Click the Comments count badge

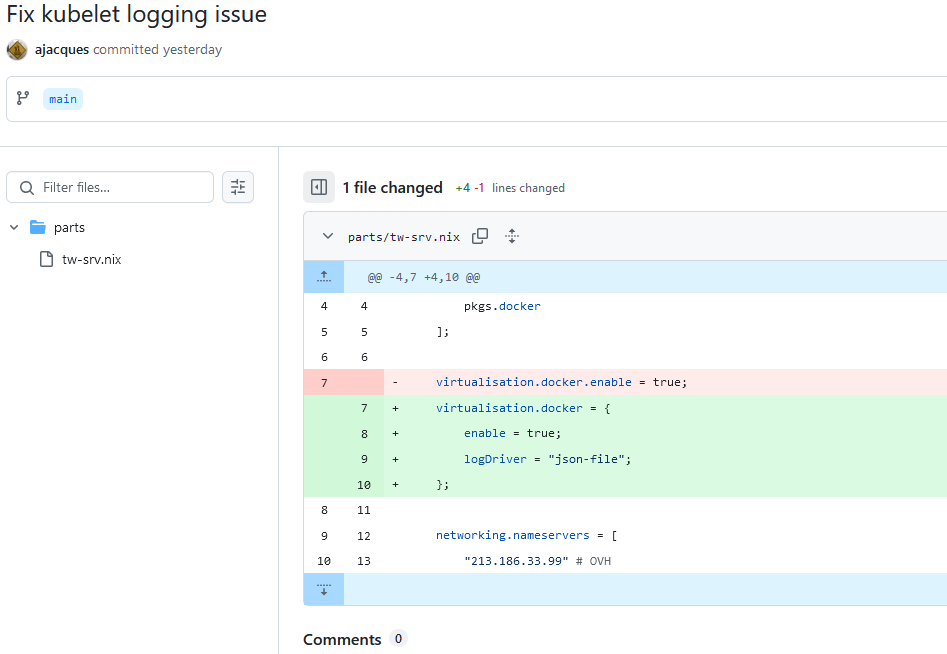(x=398, y=639)
